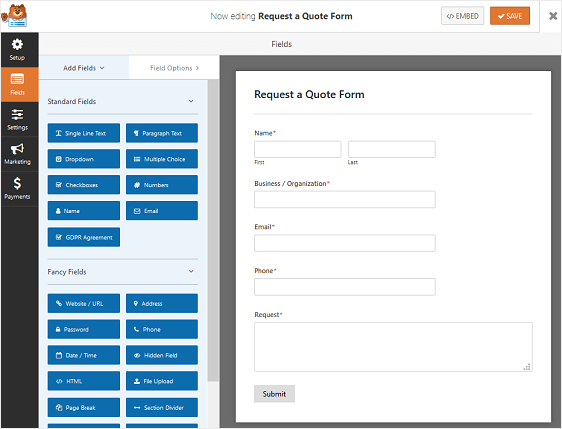
Task: Click the orange Save button
Action: pos(510,16)
